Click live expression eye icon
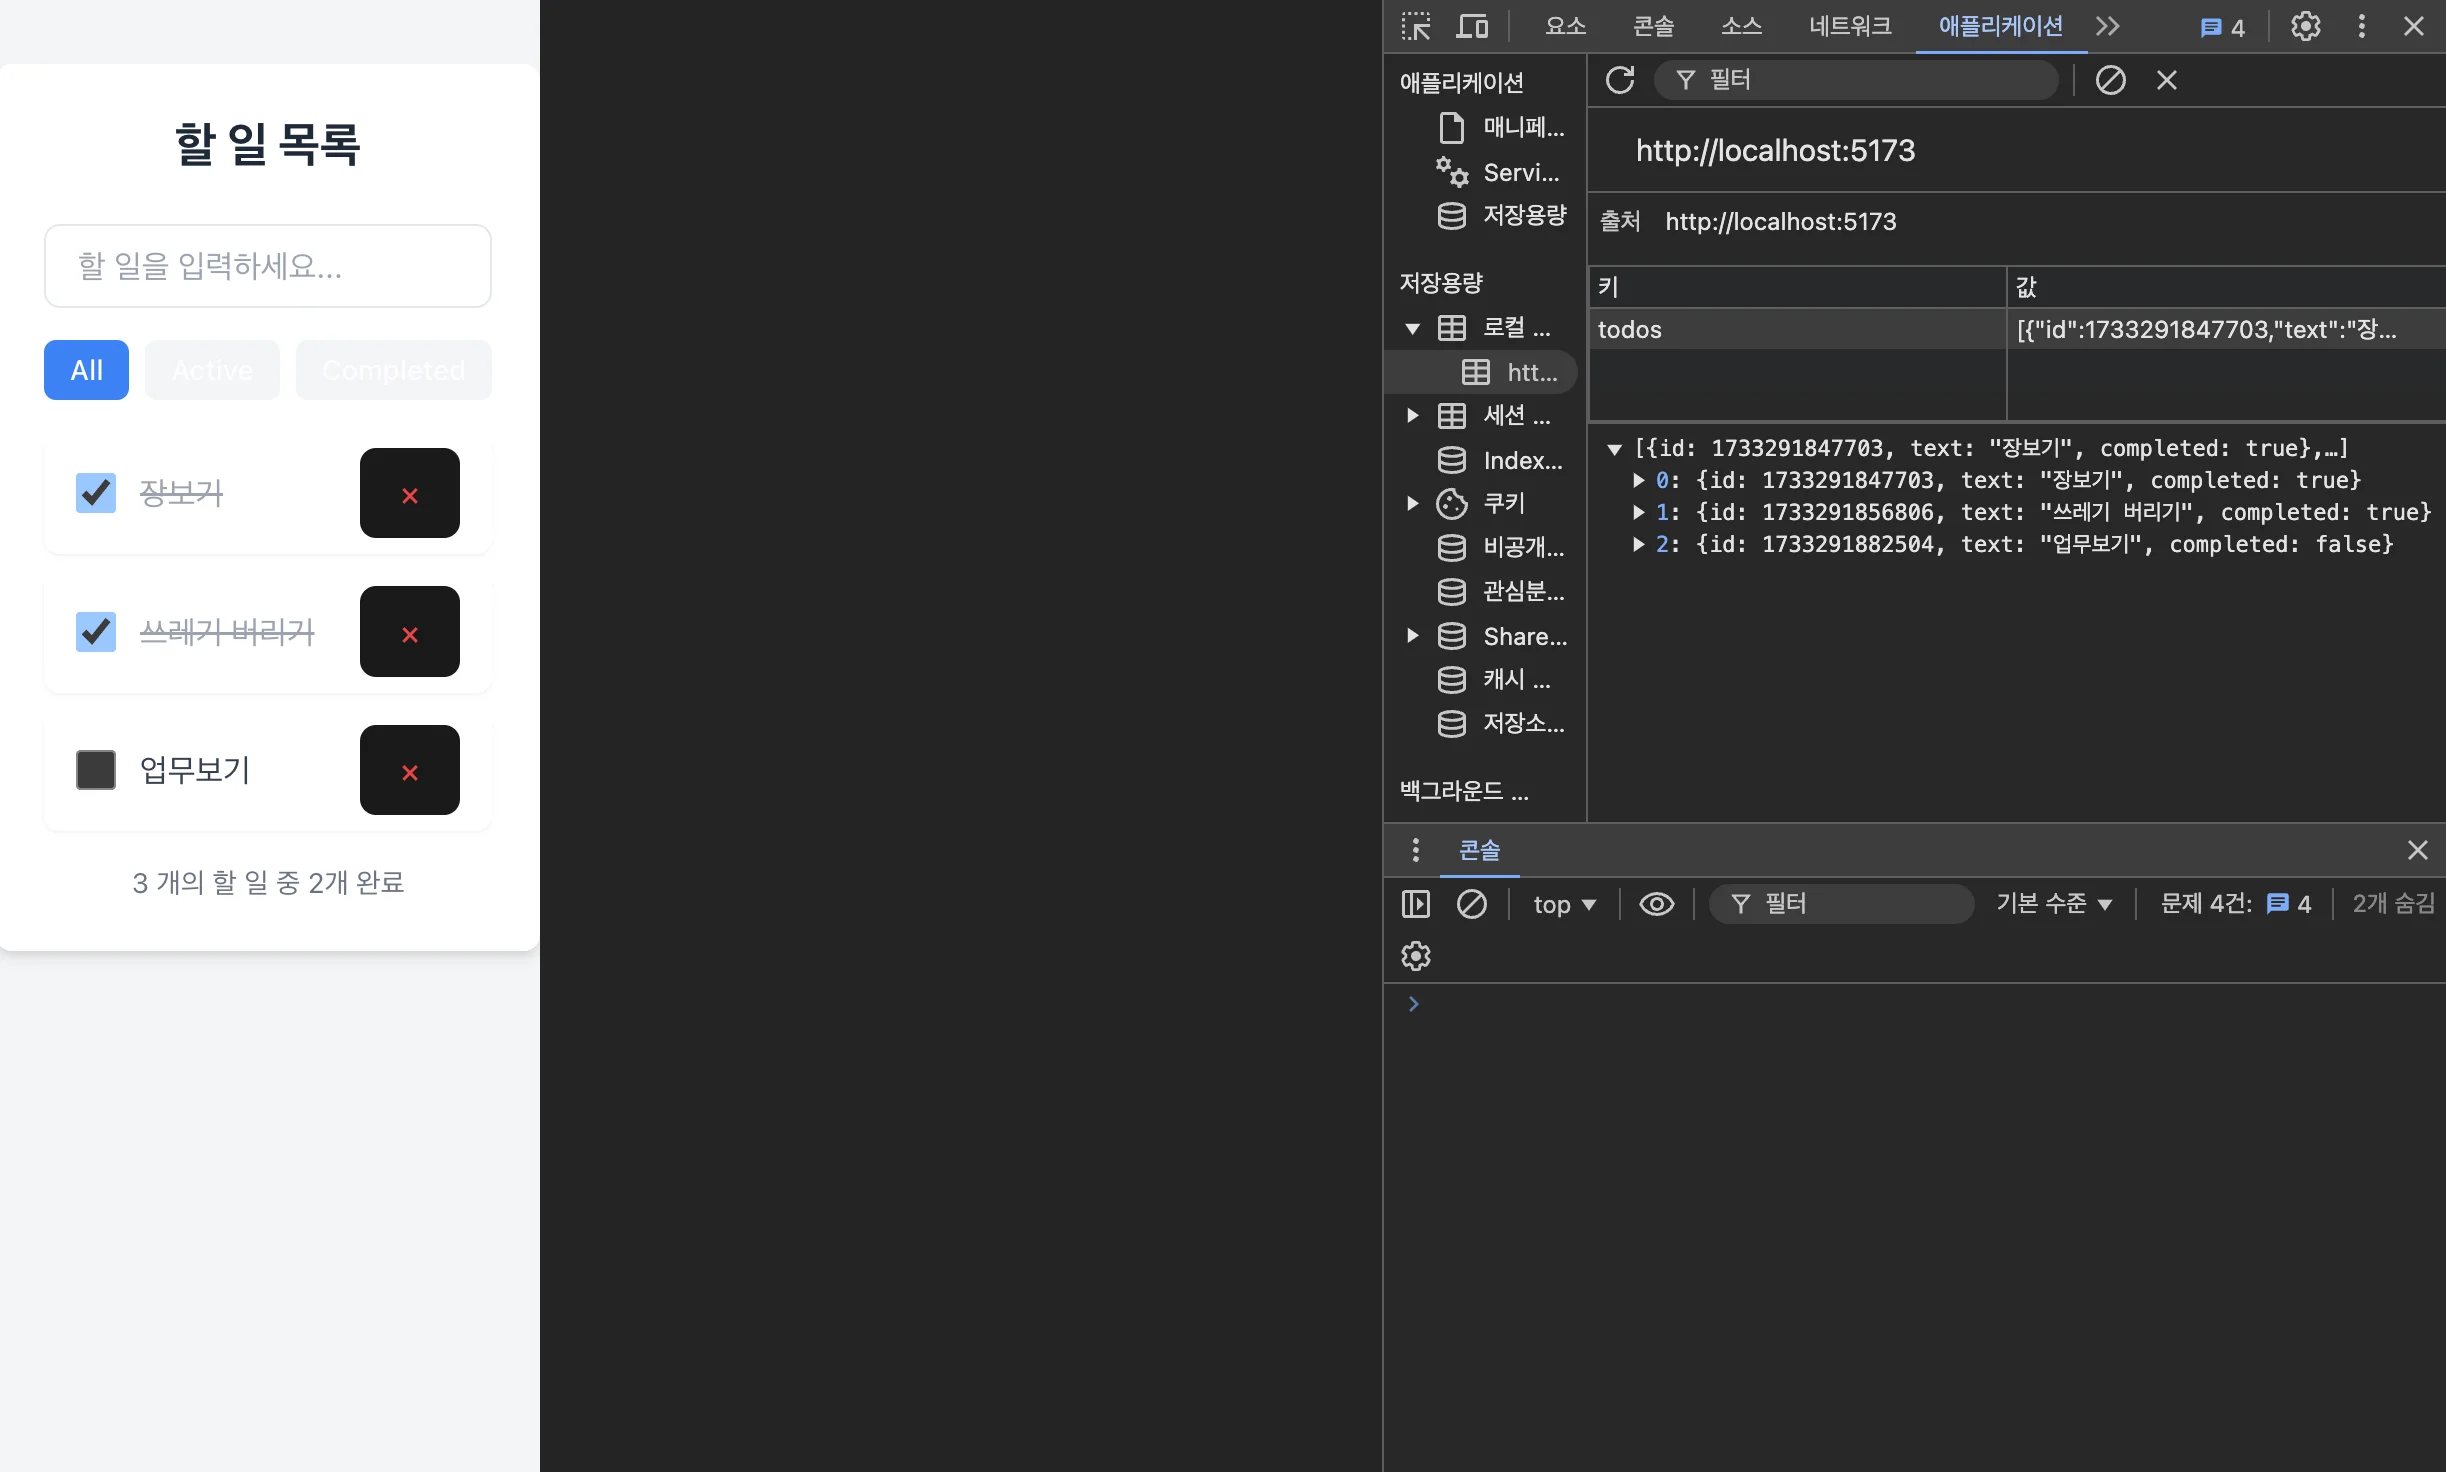The image size is (2446, 1472). [x=1656, y=904]
